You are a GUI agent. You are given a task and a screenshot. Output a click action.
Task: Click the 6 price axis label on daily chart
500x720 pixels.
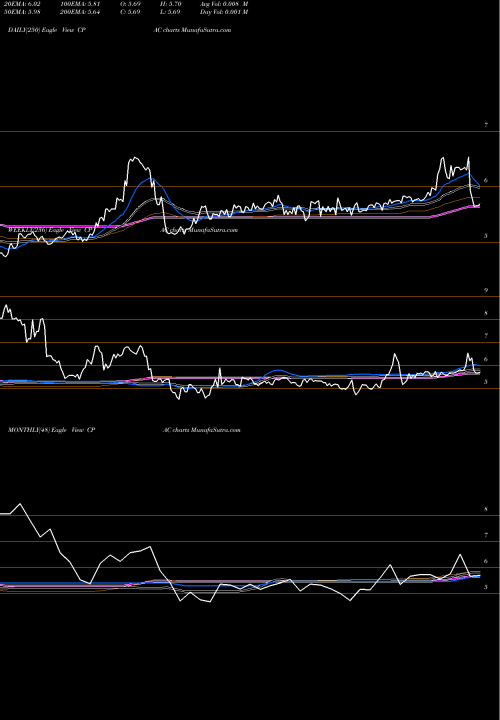click(x=486, y=180)
